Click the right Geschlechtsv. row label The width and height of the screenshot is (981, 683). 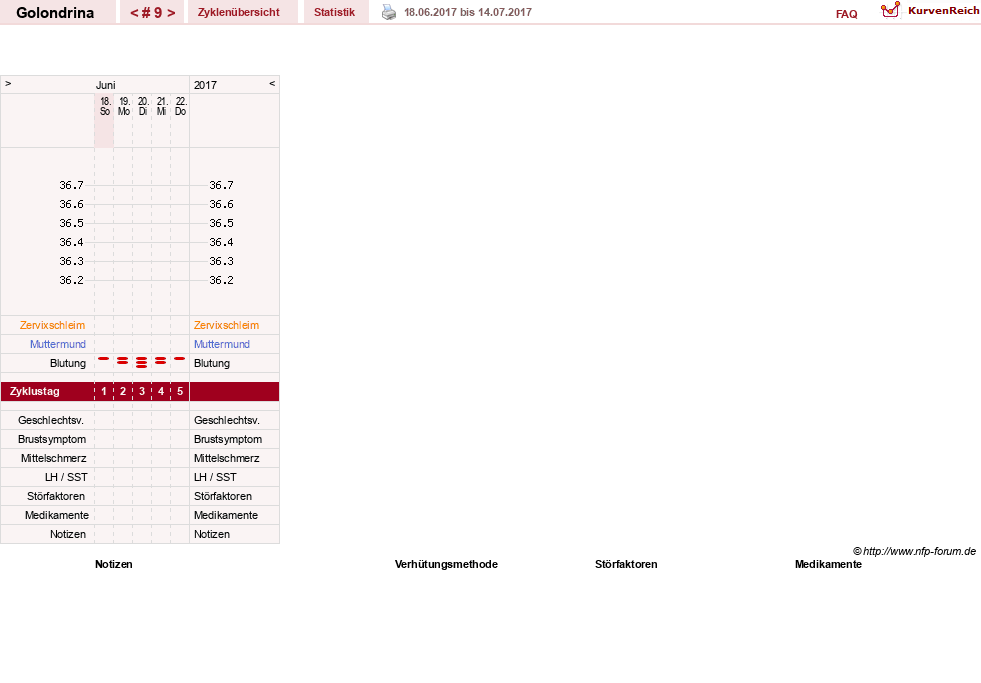pyautogui.click(x=226, y=420)
